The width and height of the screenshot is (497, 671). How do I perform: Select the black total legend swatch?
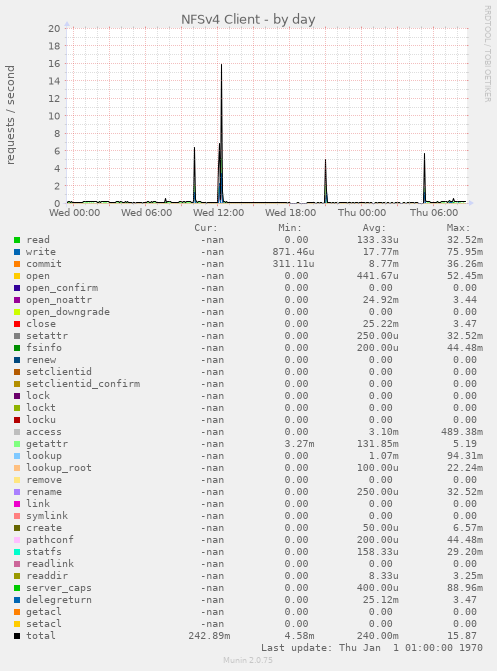coord(17,636)
